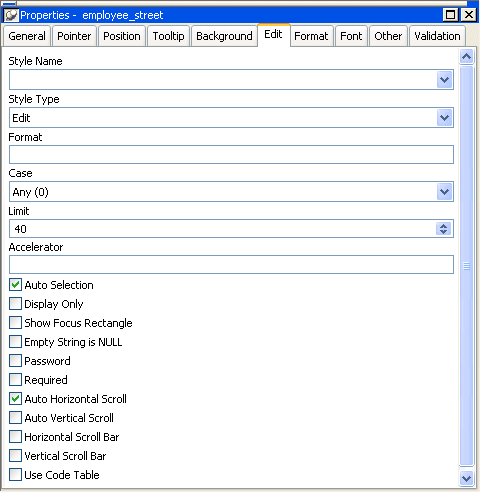Viewport: 481px width, 493px height.
Task: Open the Background tab
Action: pos(224,36)
